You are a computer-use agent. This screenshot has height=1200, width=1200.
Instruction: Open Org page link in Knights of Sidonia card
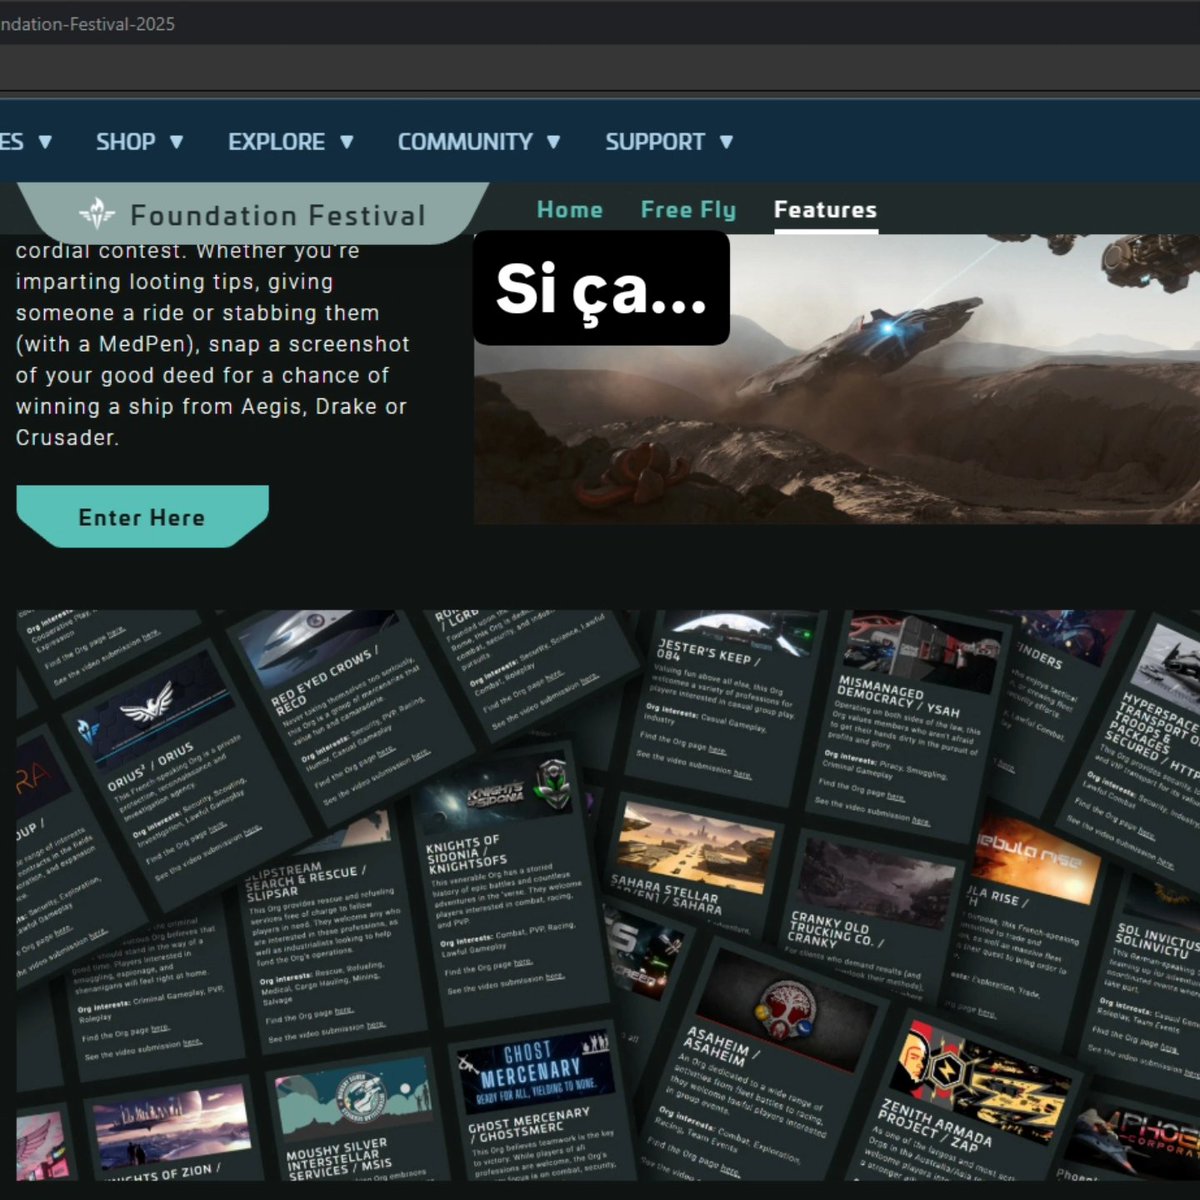point(522,964)
